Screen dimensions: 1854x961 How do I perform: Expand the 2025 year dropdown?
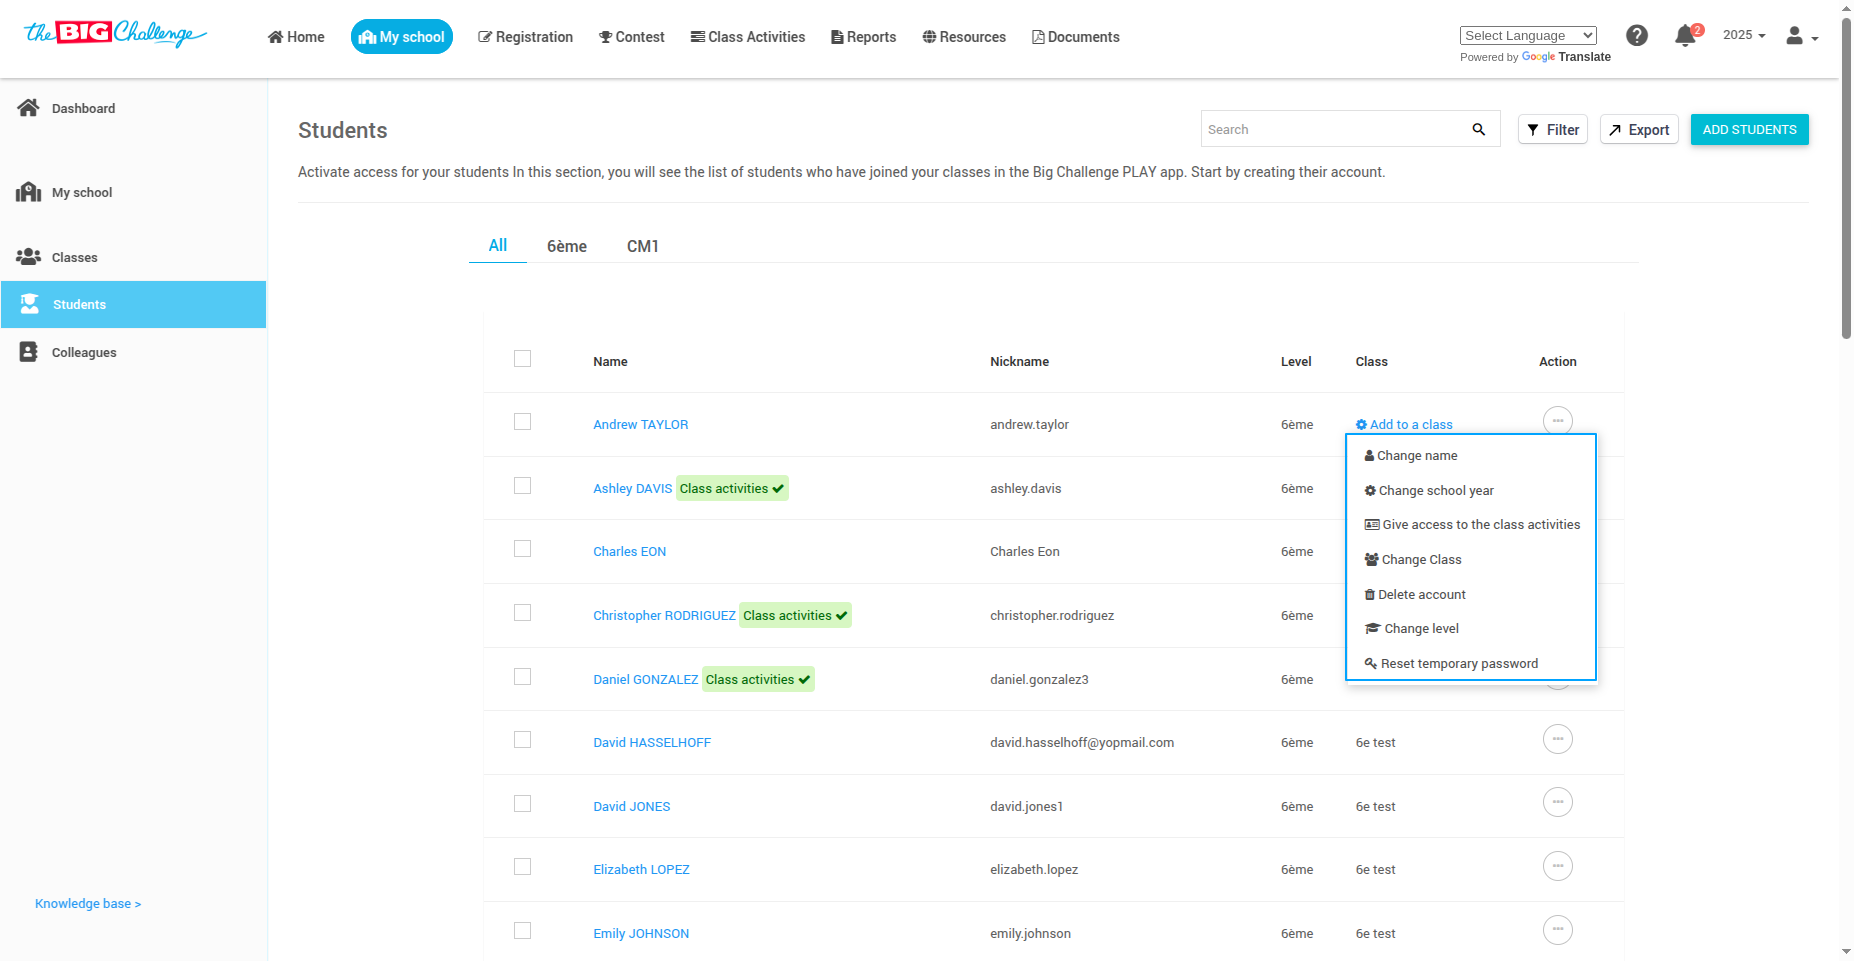pos(1743,35)
